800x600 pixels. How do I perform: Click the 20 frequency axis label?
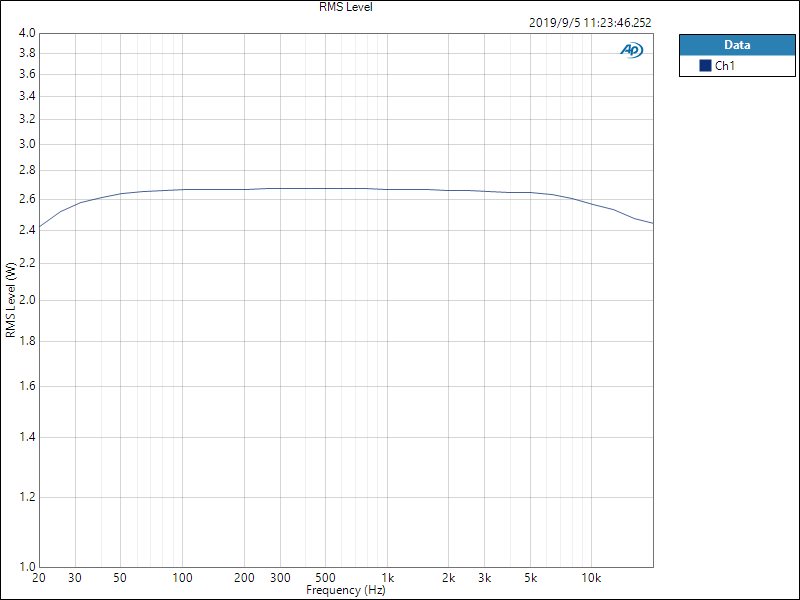(x=39, y=578)
